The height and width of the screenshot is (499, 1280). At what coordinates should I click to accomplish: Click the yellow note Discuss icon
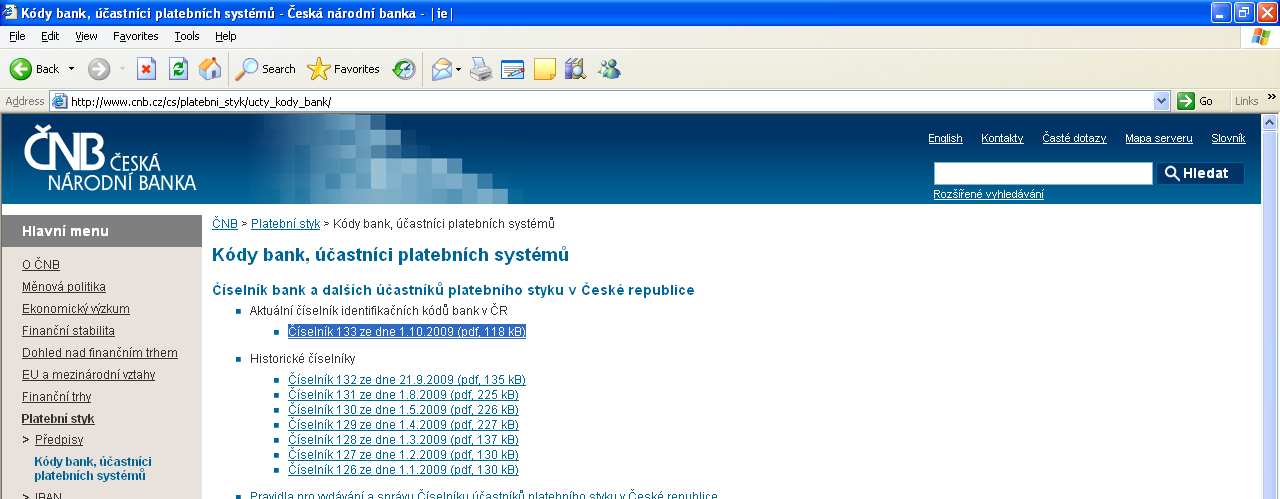(544, 69)
